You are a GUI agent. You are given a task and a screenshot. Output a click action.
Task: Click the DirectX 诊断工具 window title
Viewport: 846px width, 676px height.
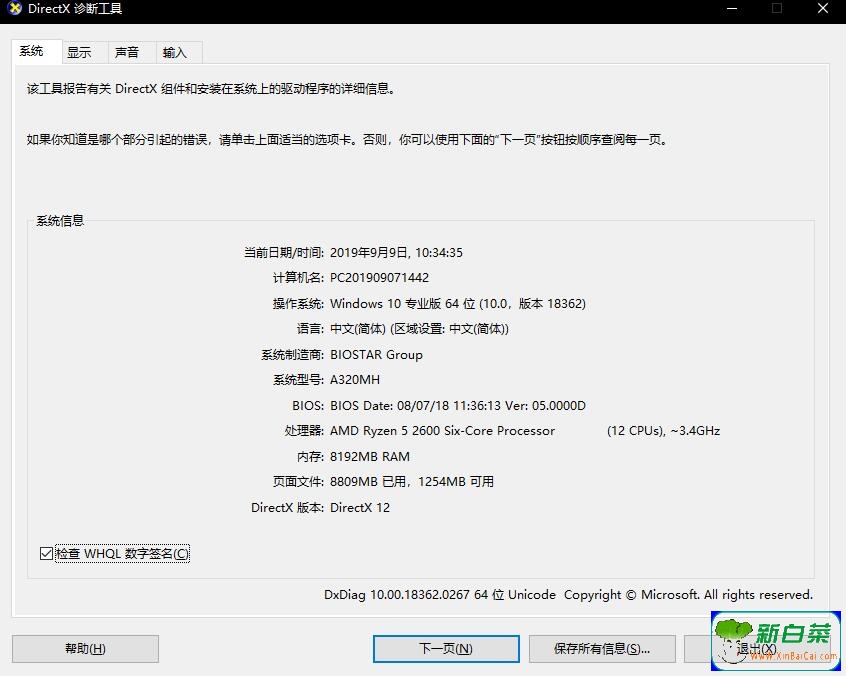75,9
